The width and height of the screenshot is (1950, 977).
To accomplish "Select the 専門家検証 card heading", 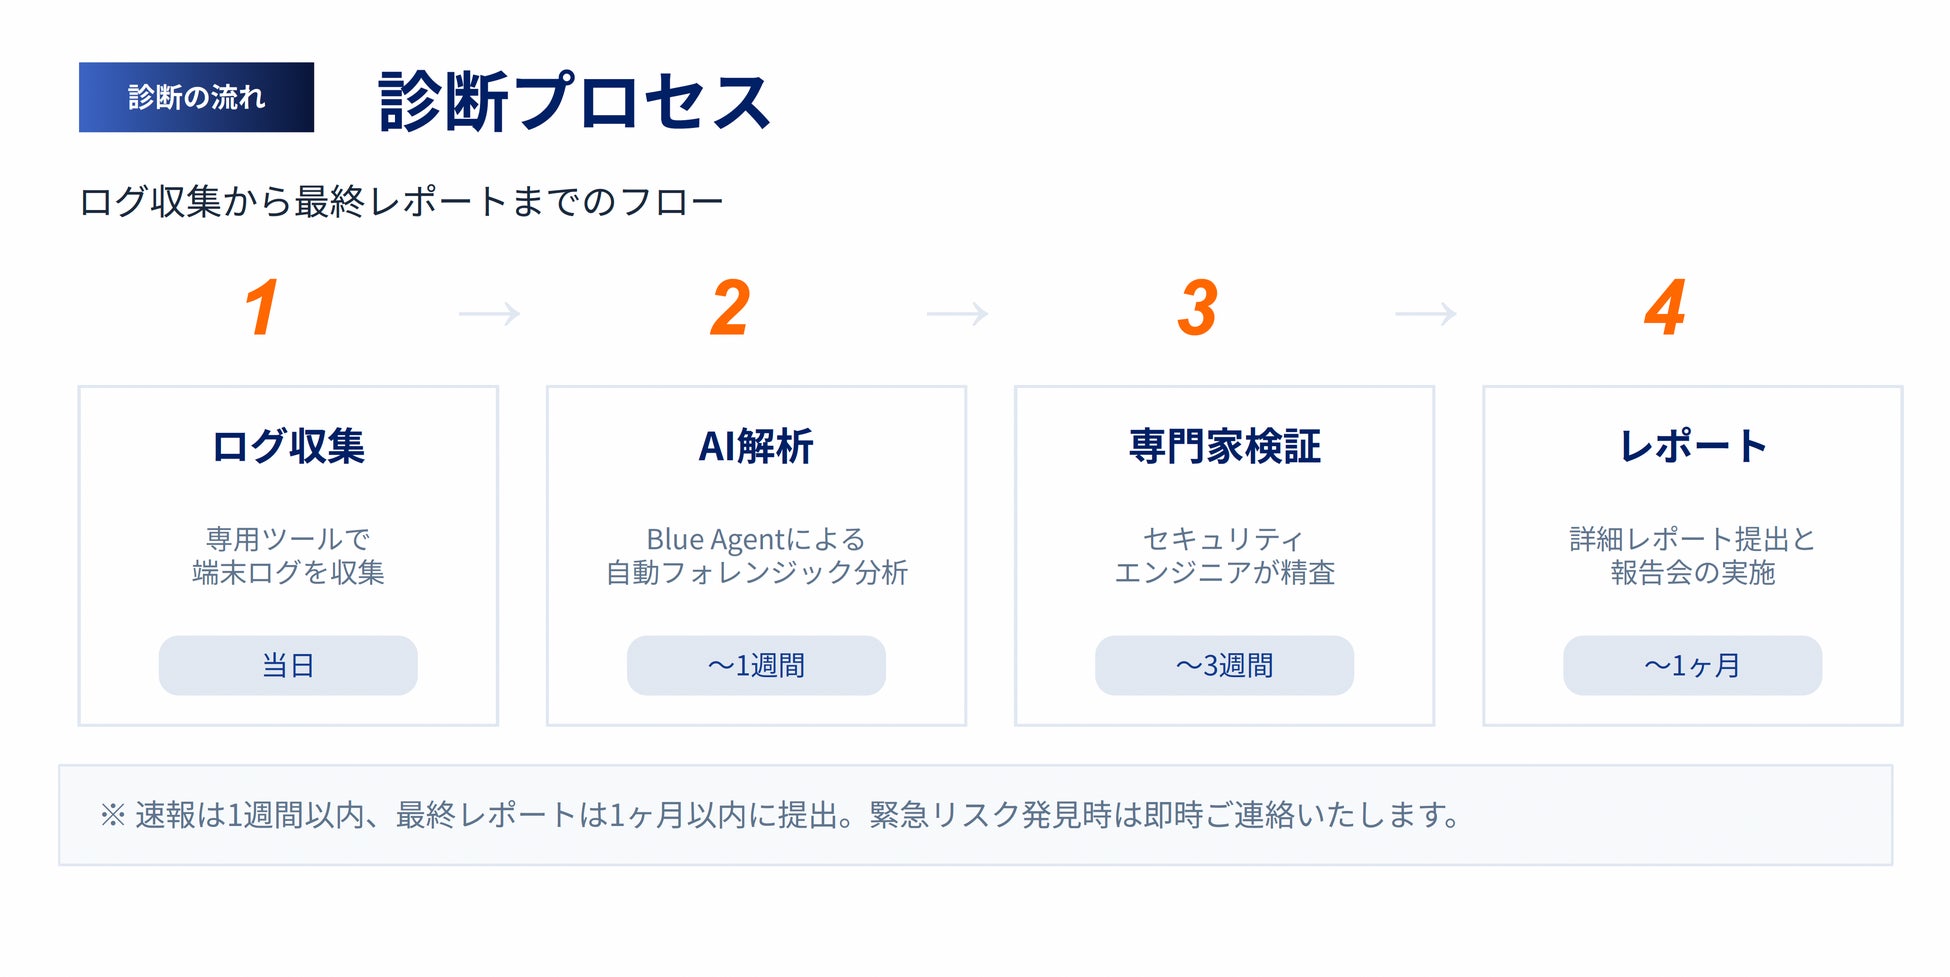I will coord(1225,446).
